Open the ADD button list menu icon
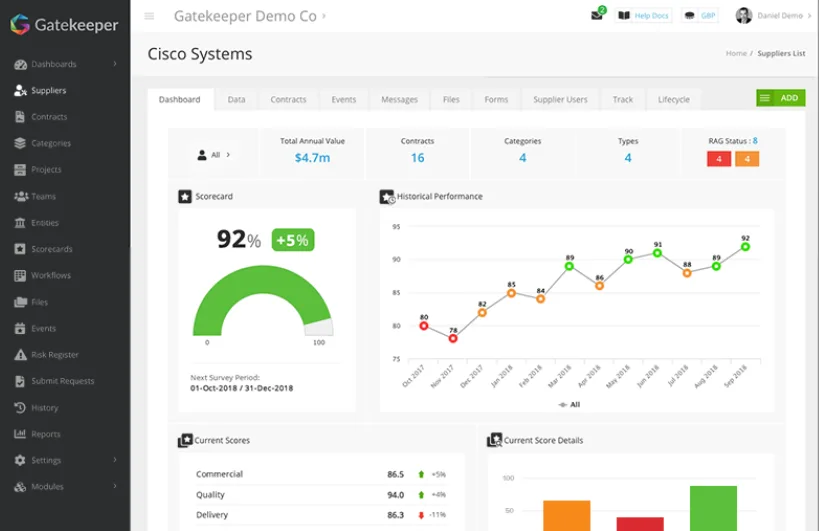819x531 pixels. point(765,98)
